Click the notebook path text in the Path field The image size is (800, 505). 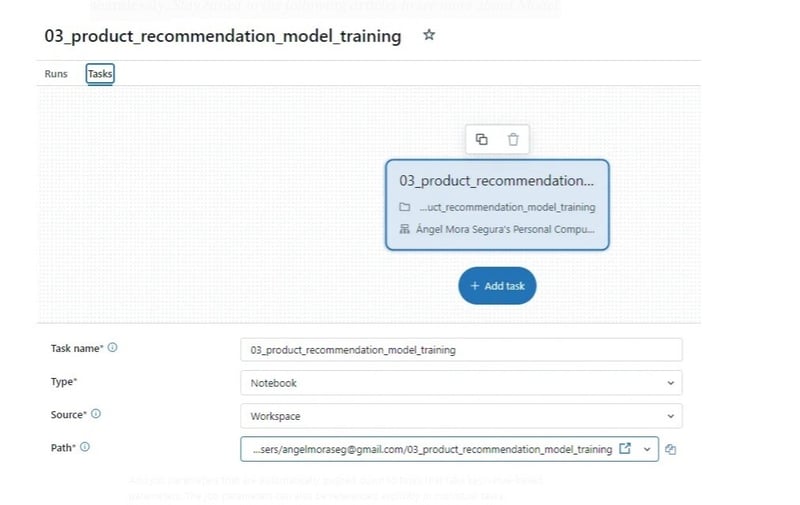click(x=432, y=450)
